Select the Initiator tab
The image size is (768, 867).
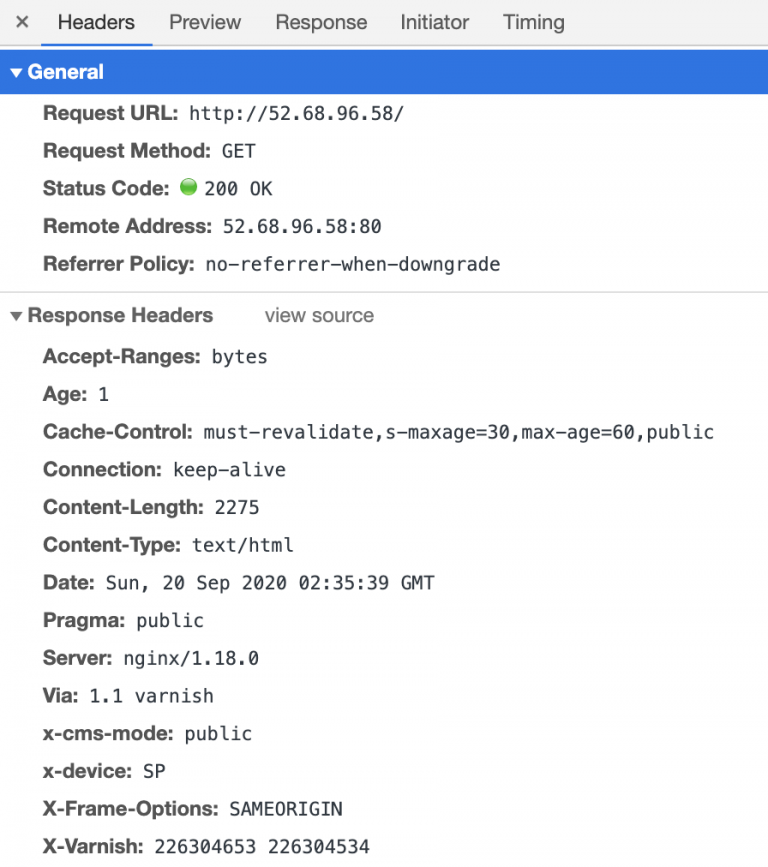coord(434,22)
